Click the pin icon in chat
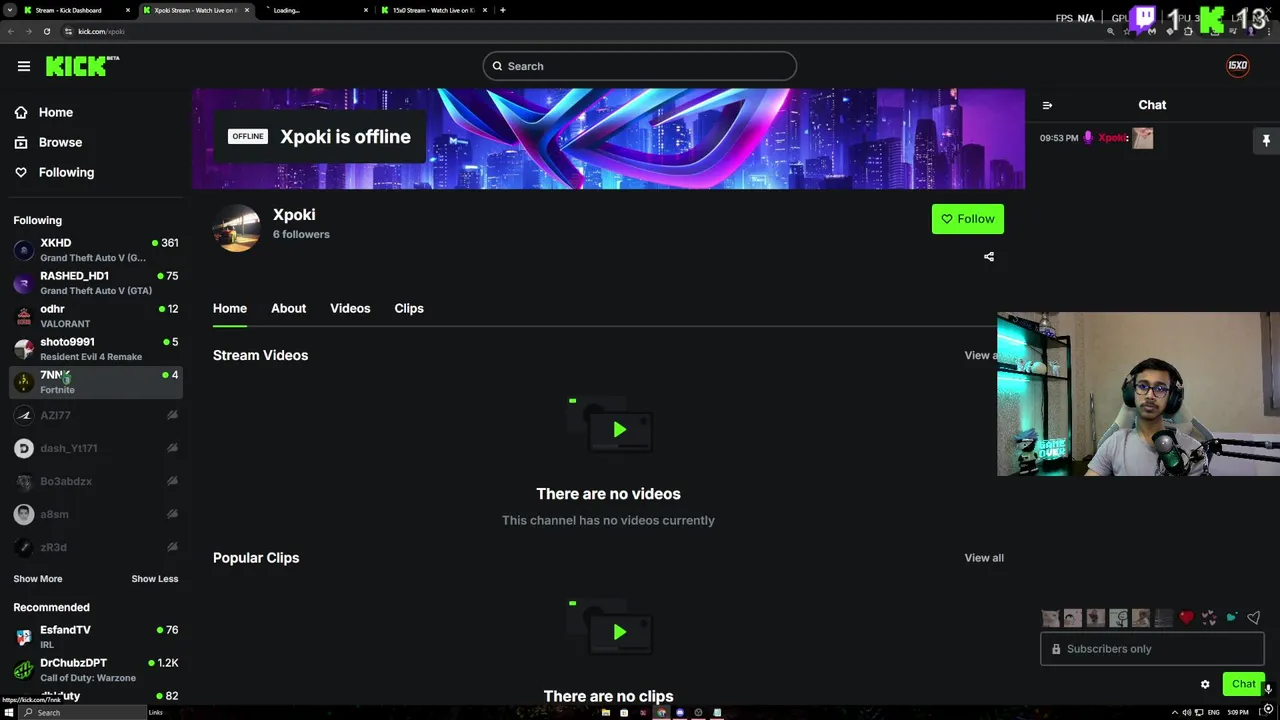This screenshot has height=720, width=1280. (1266, 140)
